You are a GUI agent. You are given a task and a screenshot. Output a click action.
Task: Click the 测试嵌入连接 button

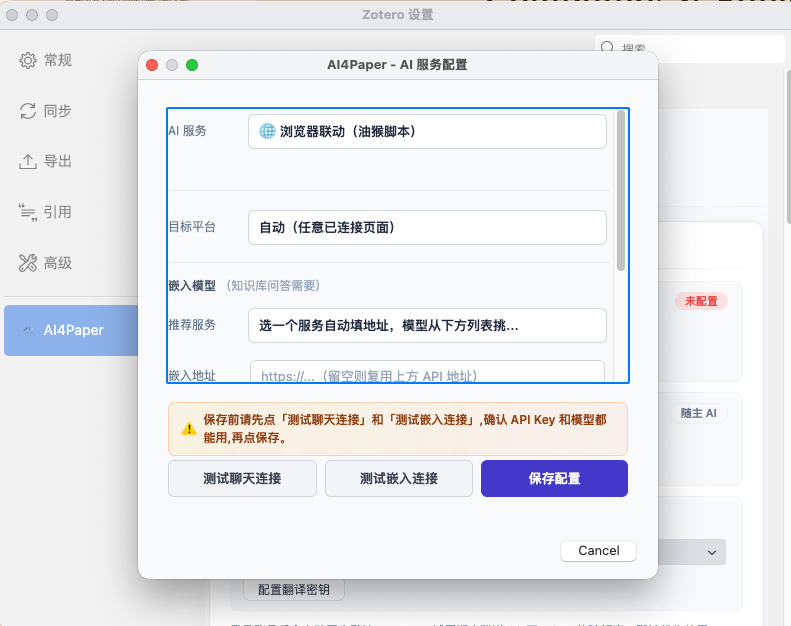[x=399, y=478]
